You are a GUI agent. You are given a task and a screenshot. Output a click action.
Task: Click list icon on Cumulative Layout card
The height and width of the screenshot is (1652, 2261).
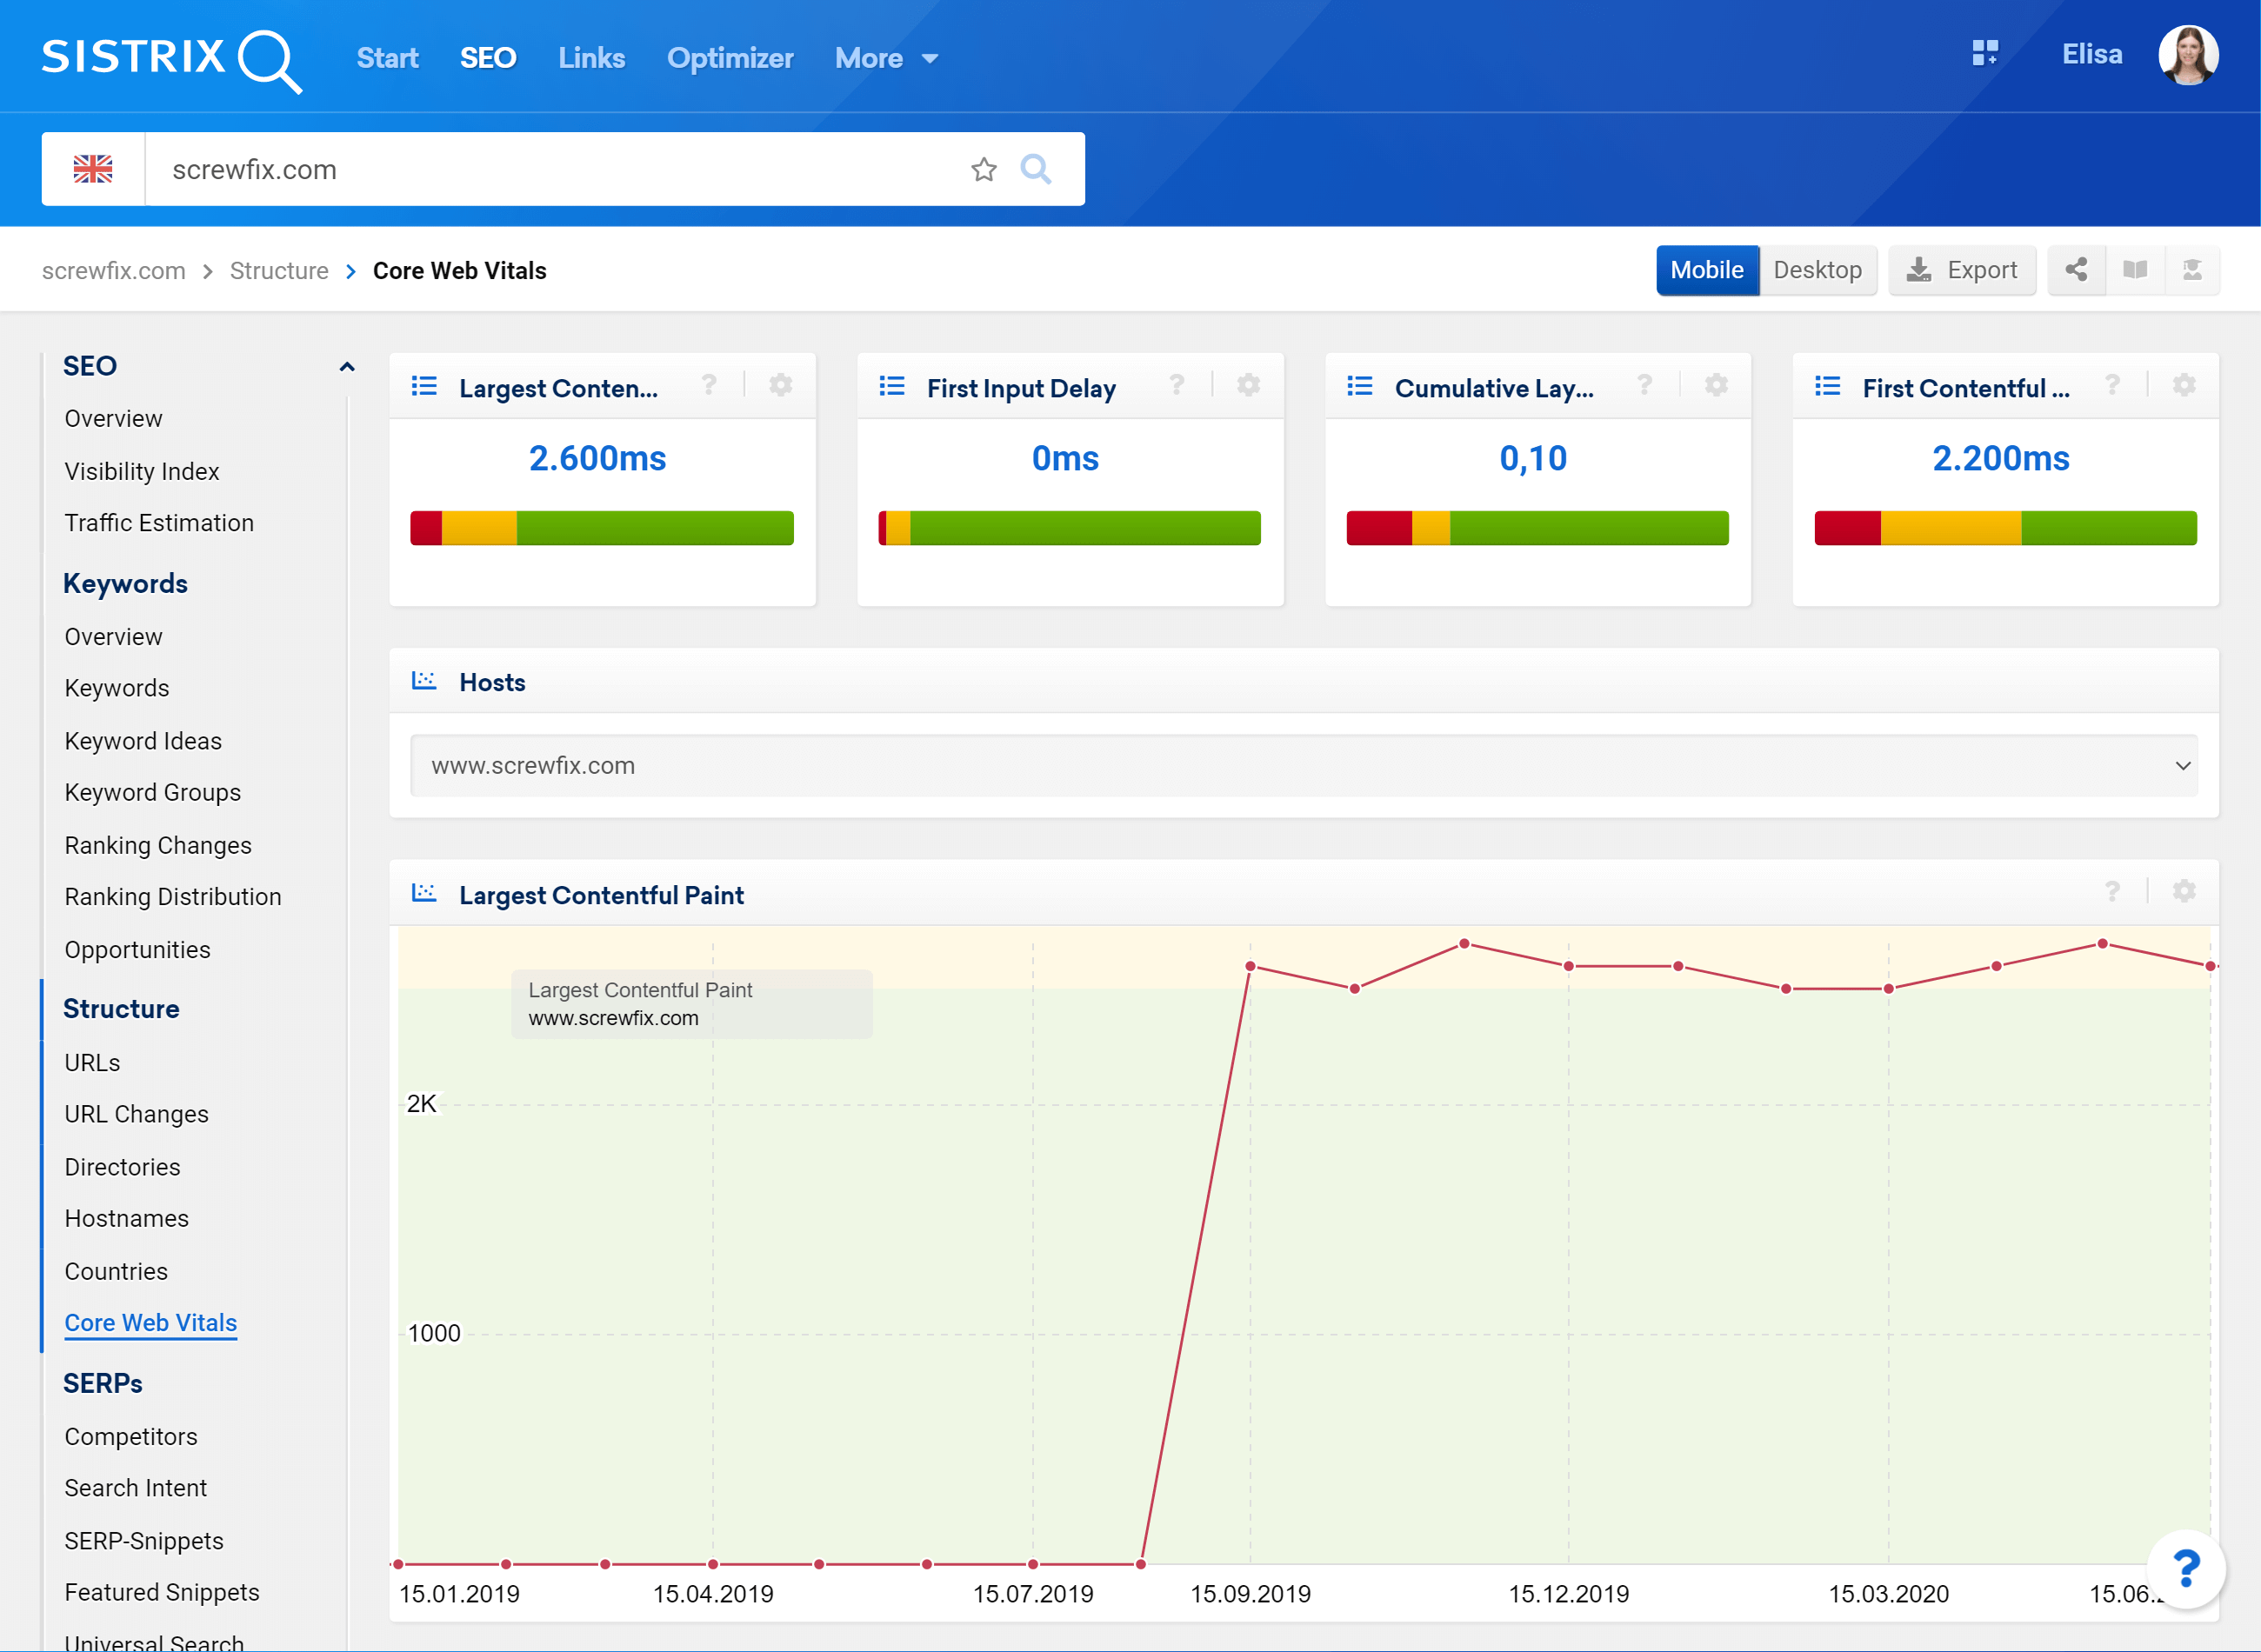click(1360, 387)
